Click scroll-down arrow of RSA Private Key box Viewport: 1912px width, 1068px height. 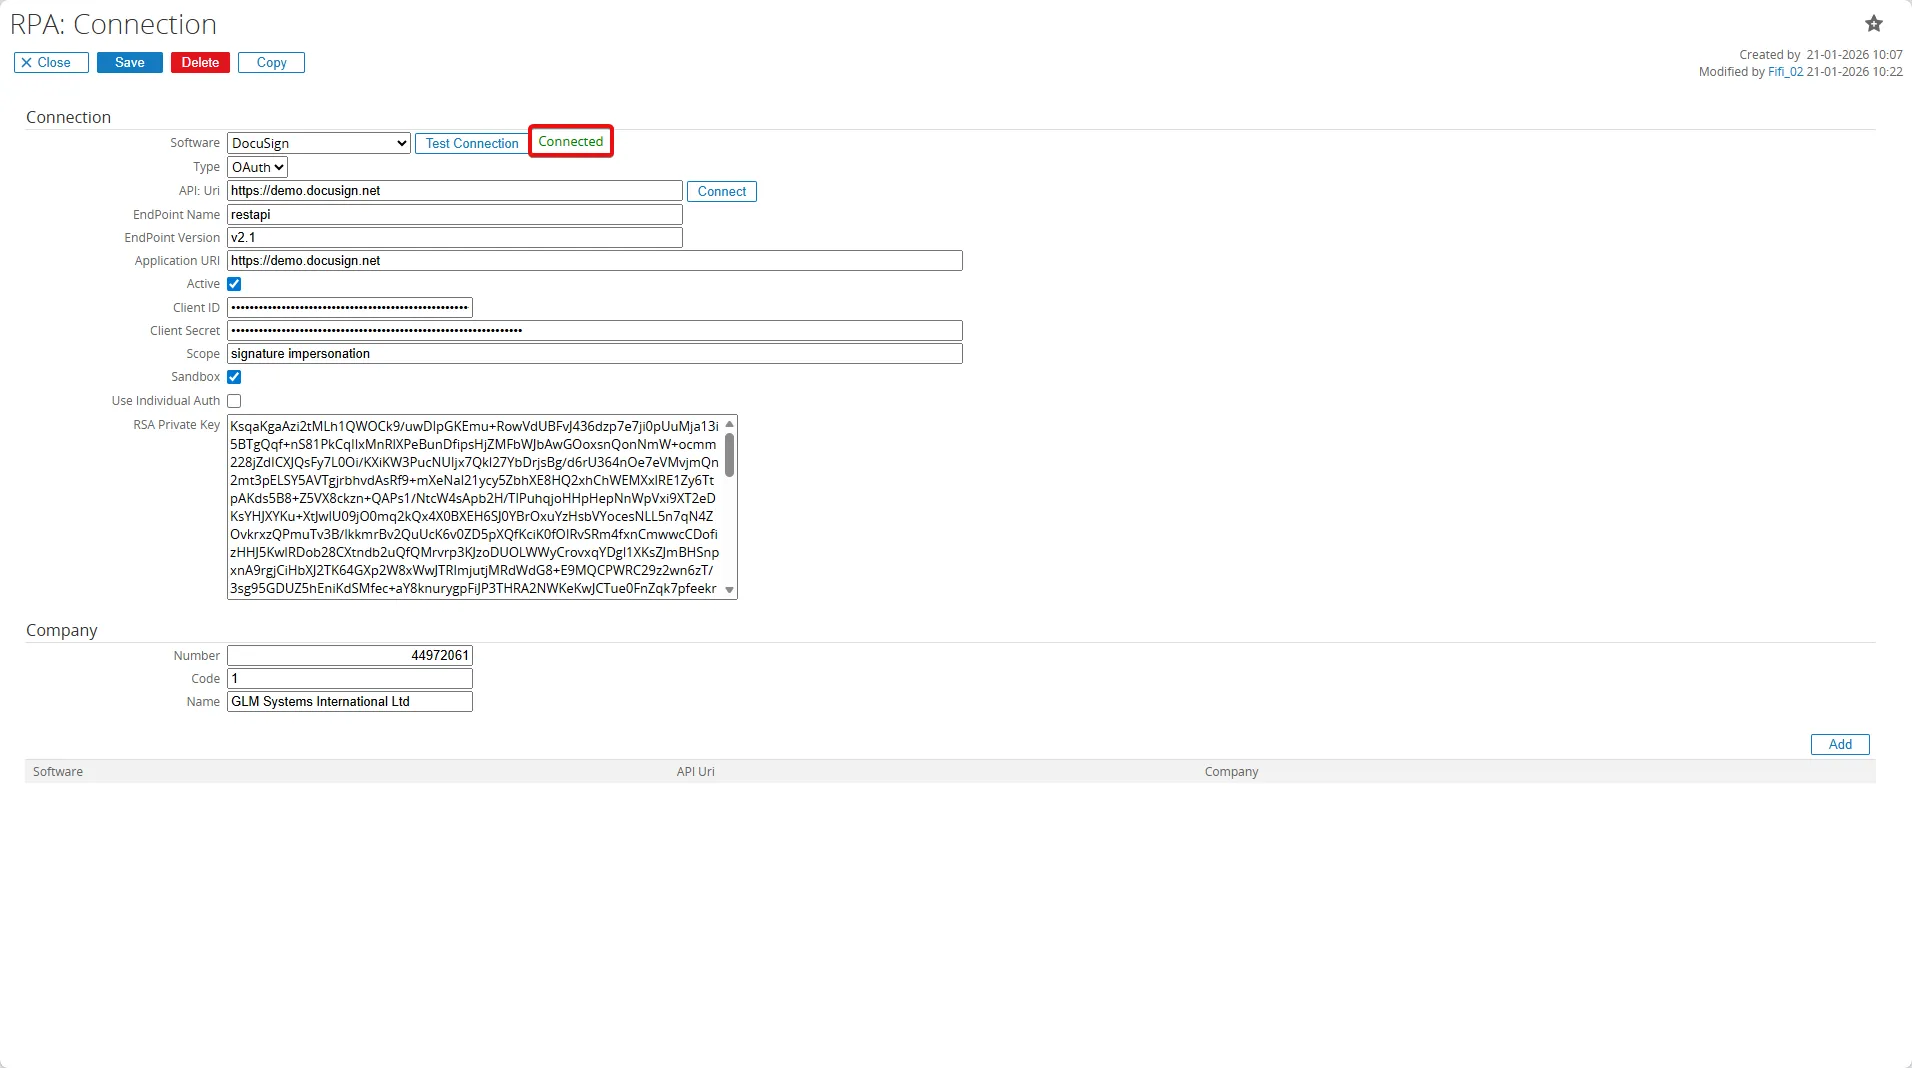tap(728, 589)
